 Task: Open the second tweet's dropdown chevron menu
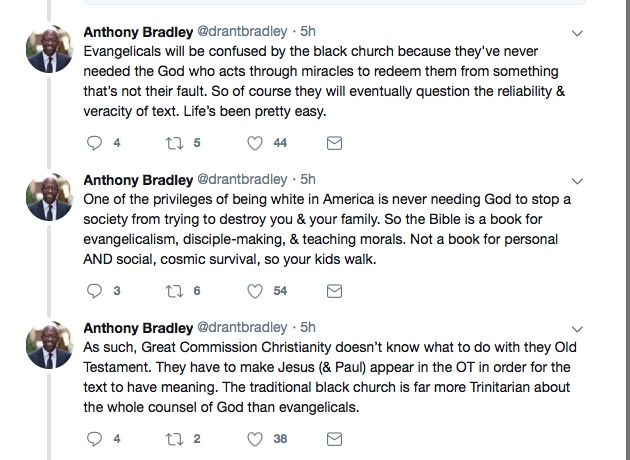(576, 181)
